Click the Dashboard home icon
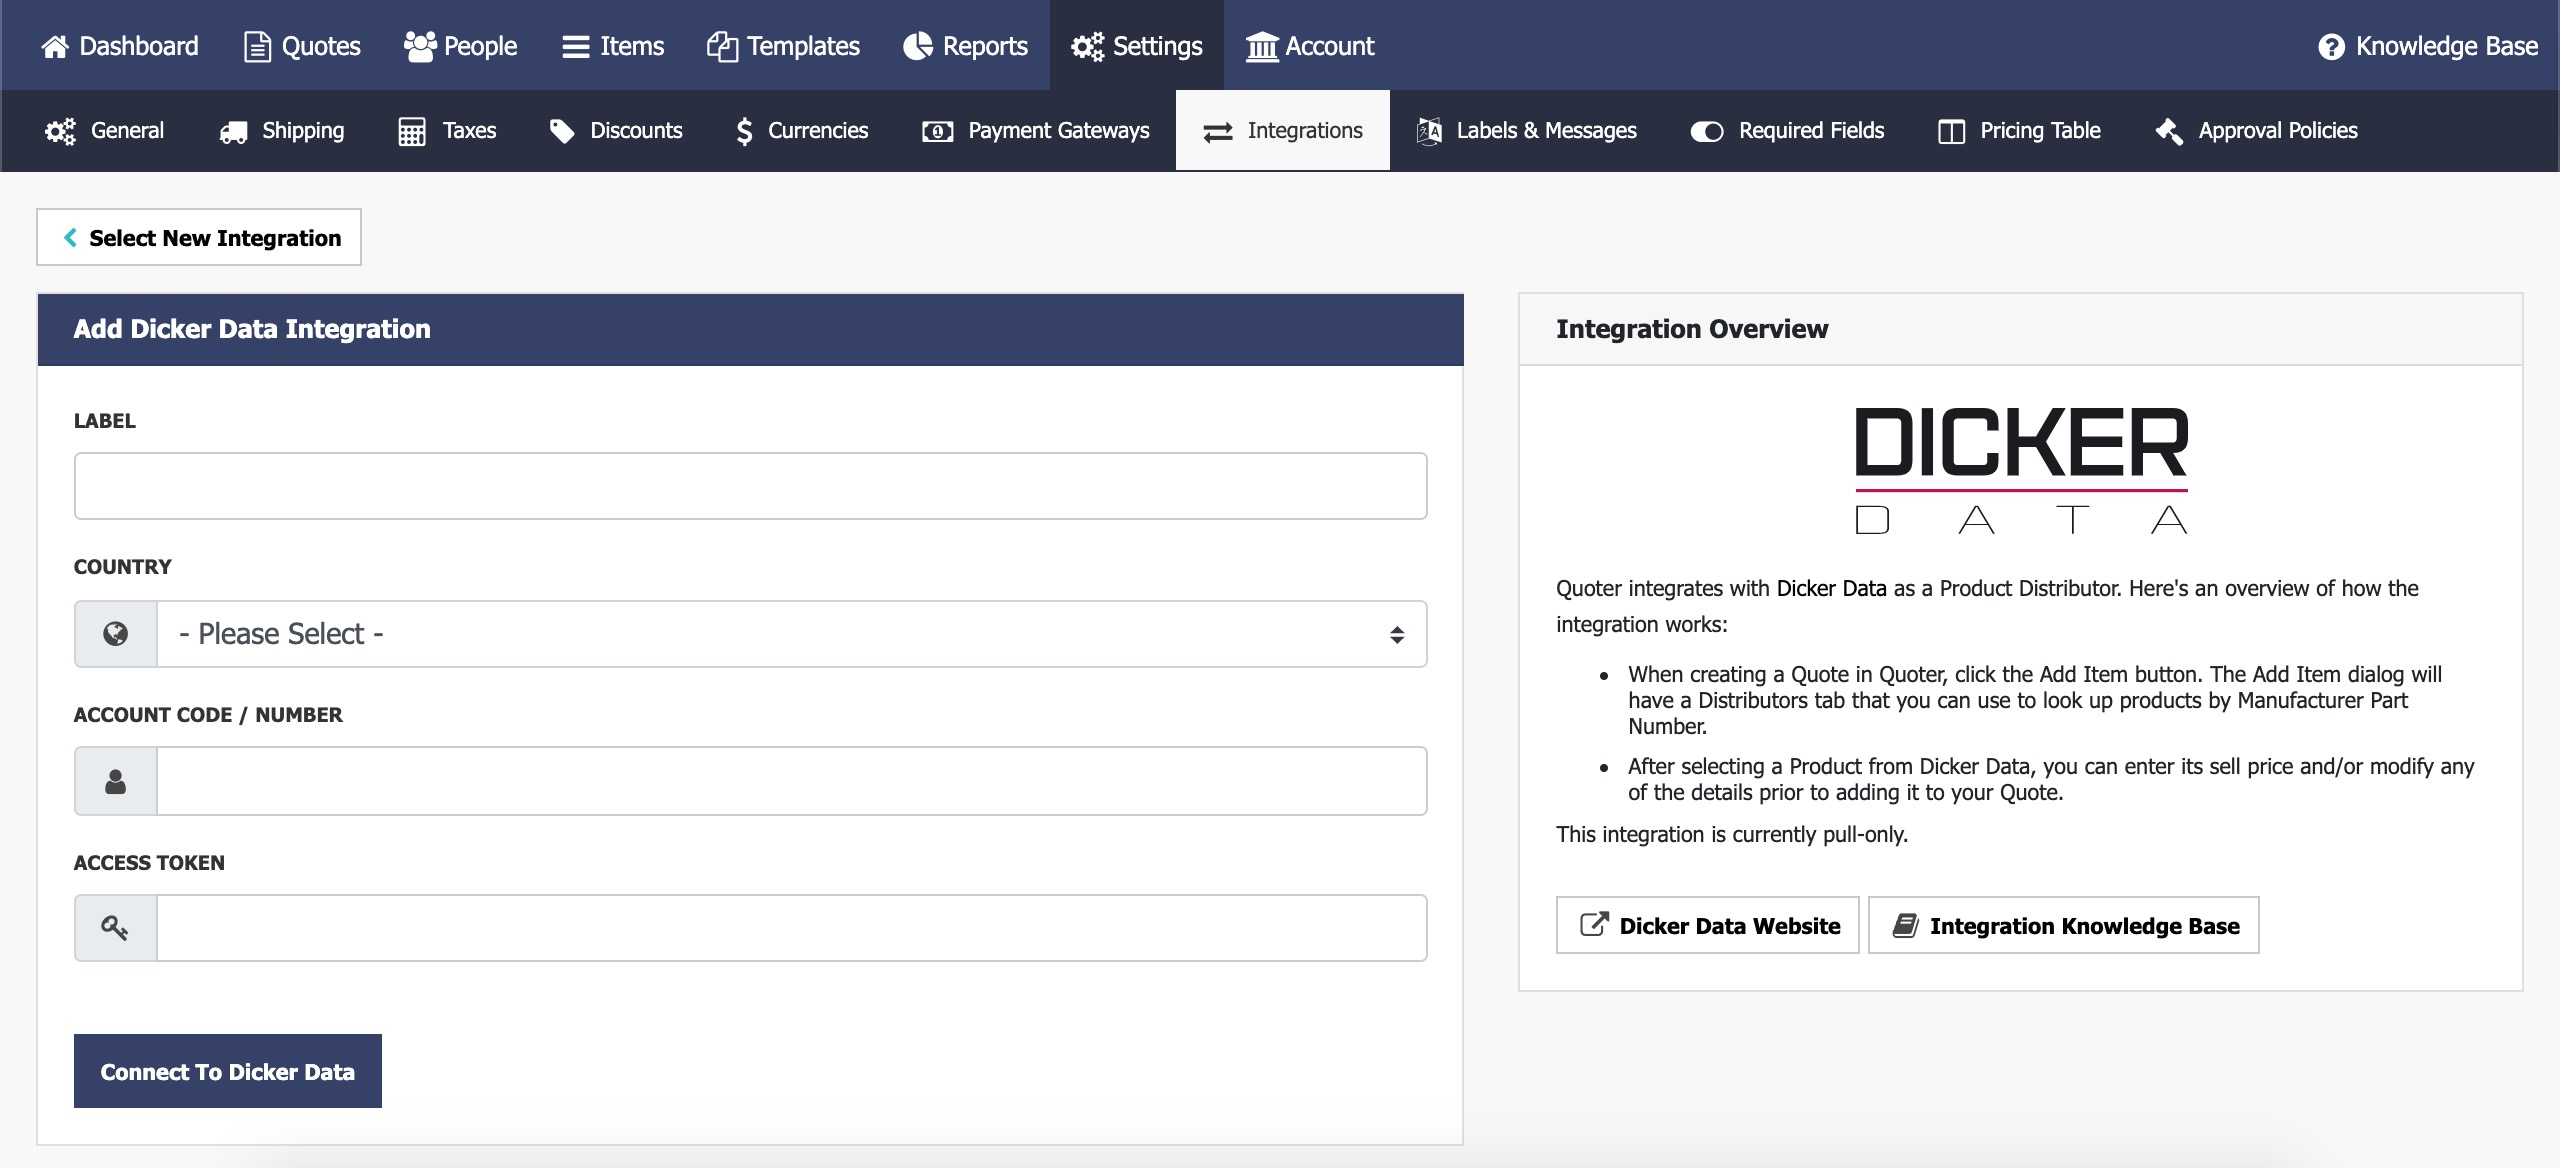Viewport: 2560px width, 1168px height. (55, 46)
